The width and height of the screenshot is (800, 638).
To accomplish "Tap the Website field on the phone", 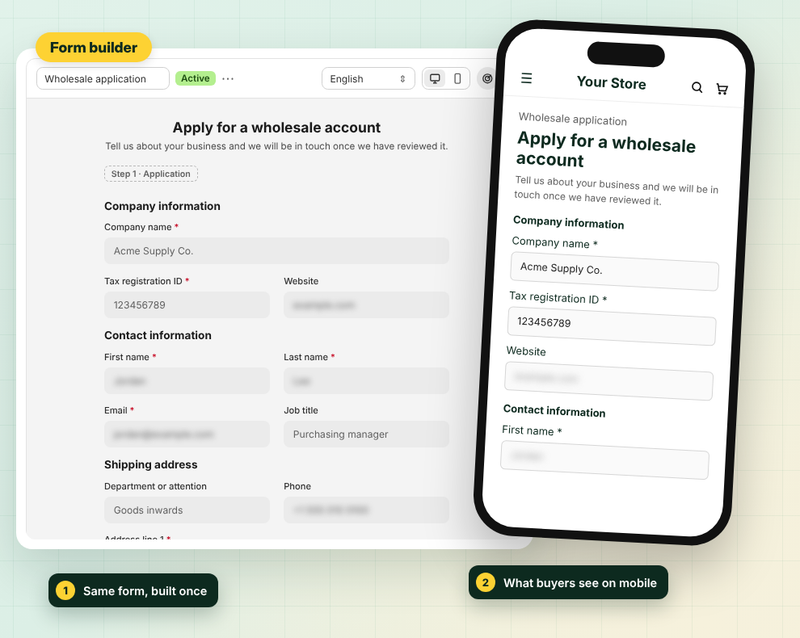I will point(609,381).
